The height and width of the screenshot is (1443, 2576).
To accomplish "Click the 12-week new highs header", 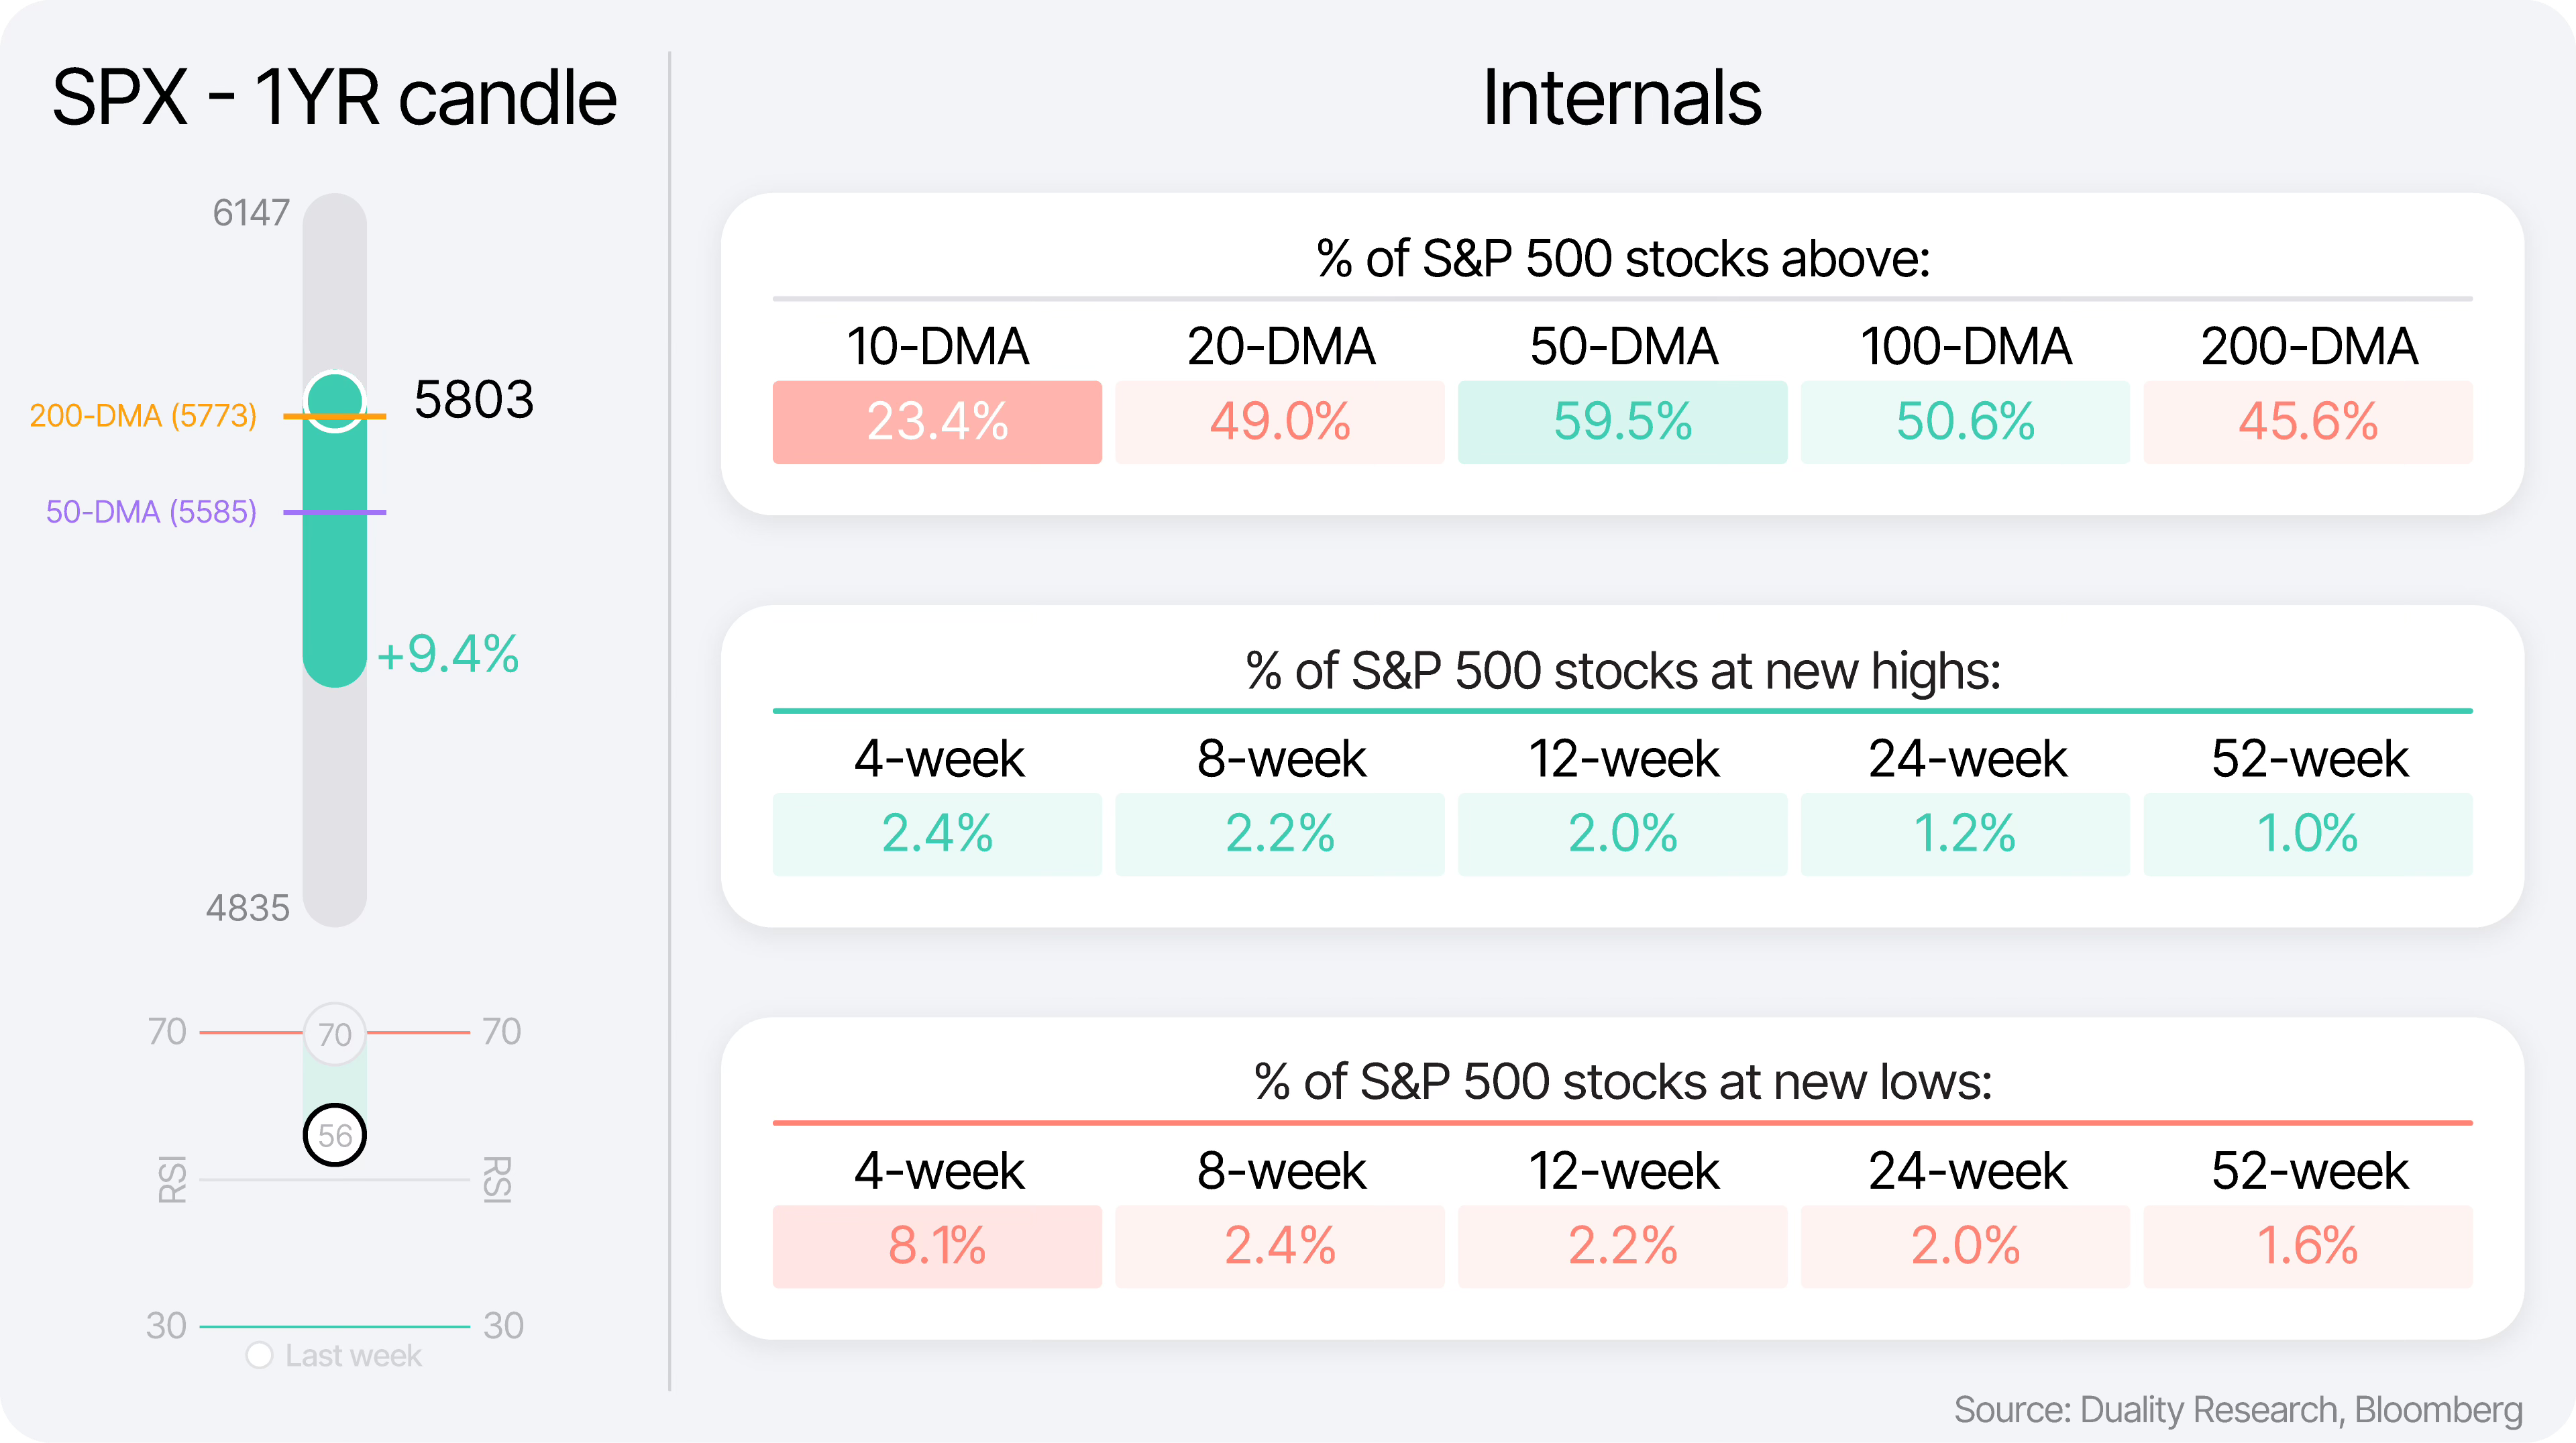I will point(1622,759).
